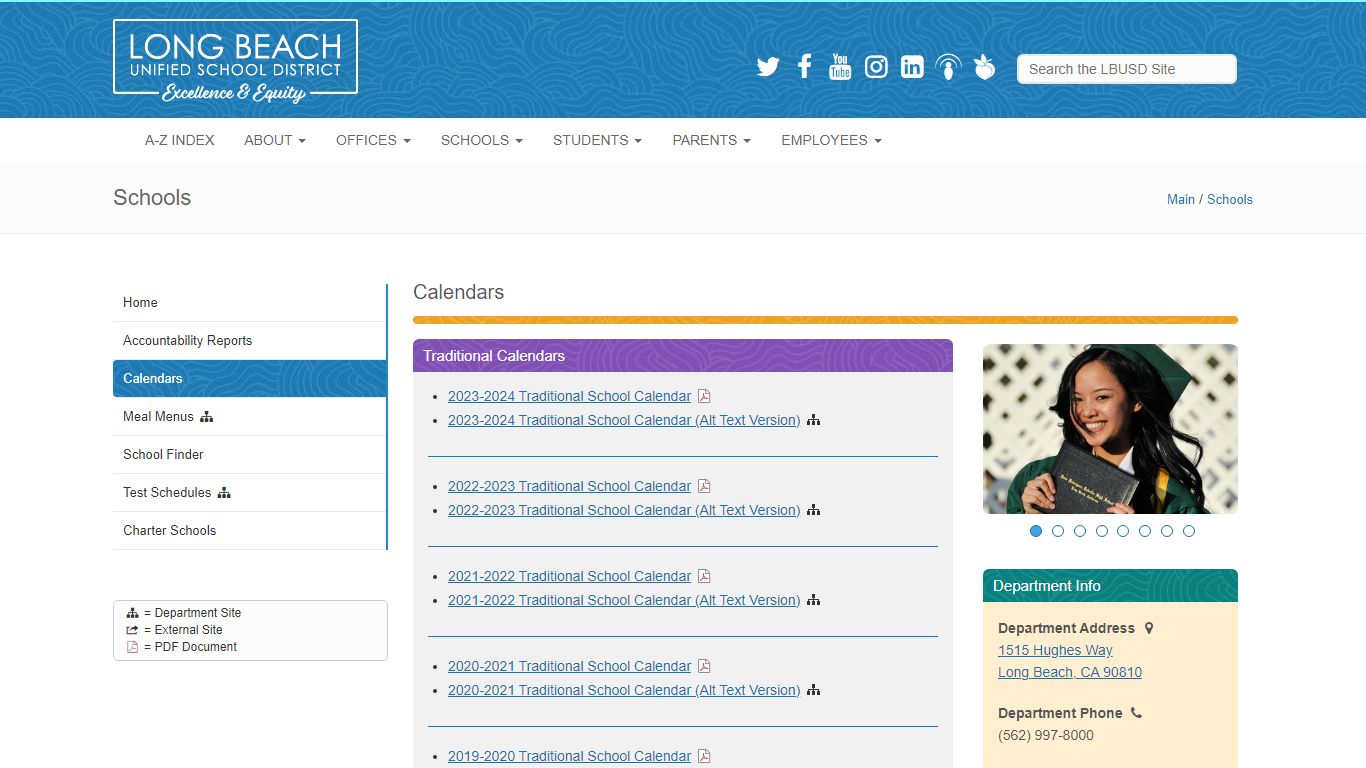Viewport: 1366px width, 768px height.
Task: Open the 2019-2020 Traditional School Calendar link
Action: [569, 756]
